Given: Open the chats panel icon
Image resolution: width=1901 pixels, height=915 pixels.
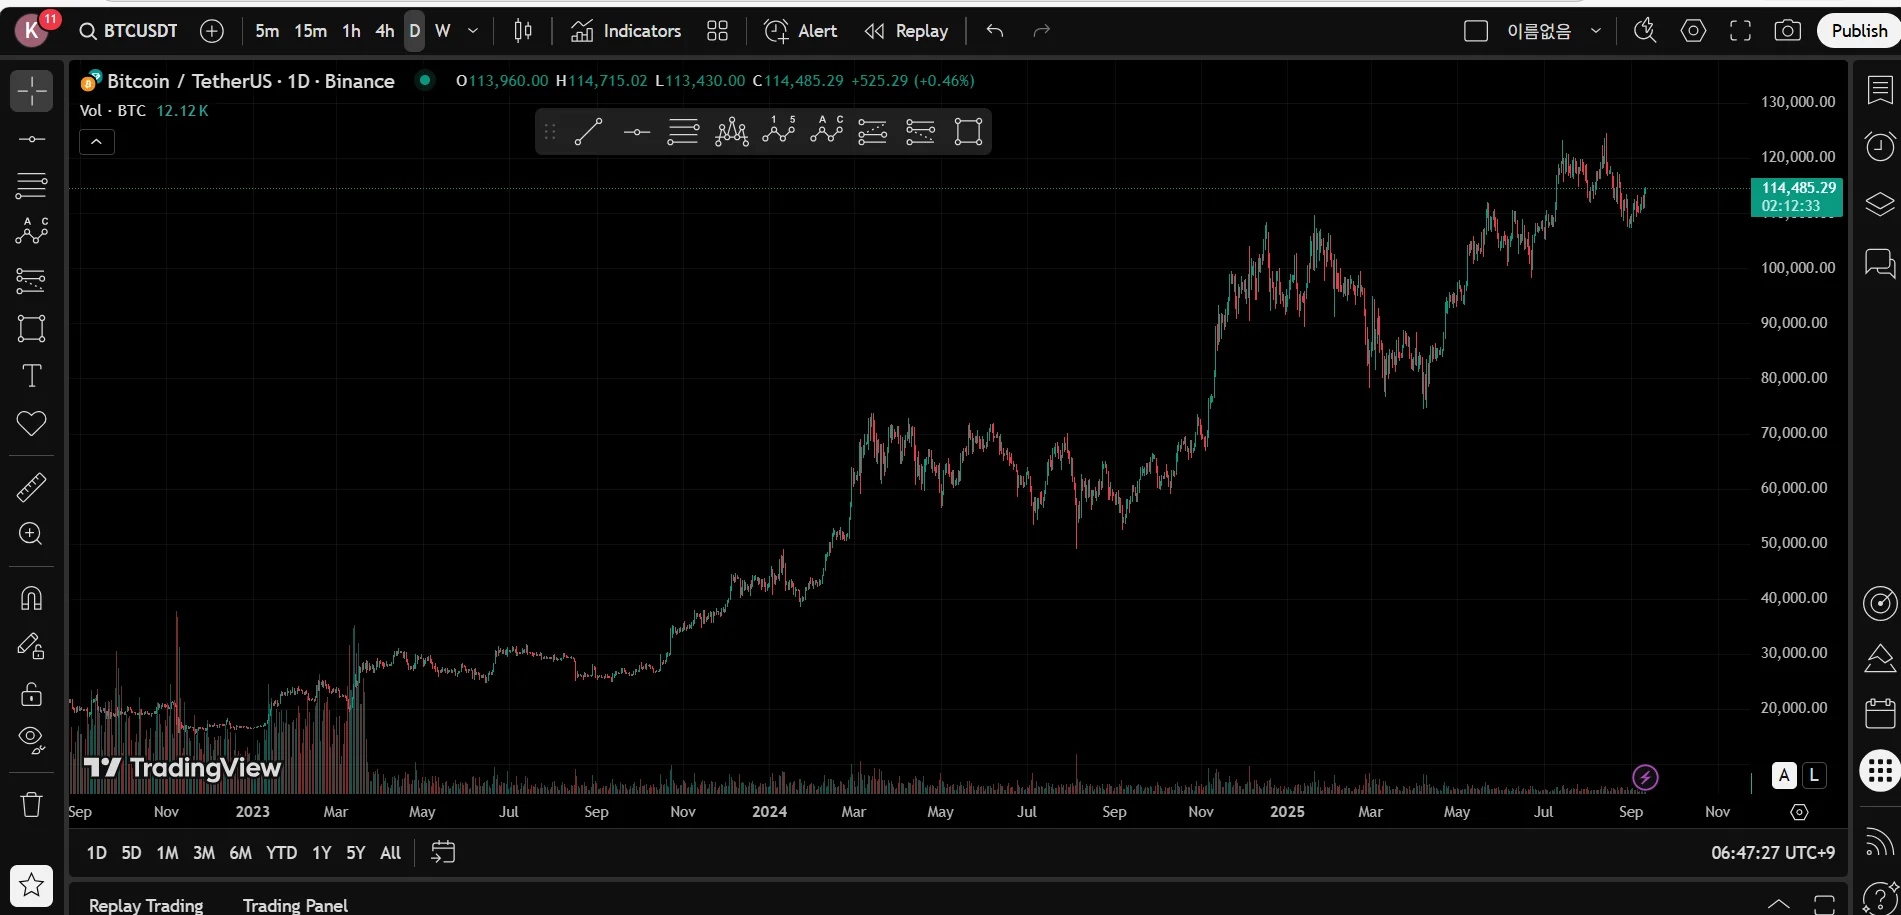Looking at the screenshot, I should click(x=1880, y=264).
